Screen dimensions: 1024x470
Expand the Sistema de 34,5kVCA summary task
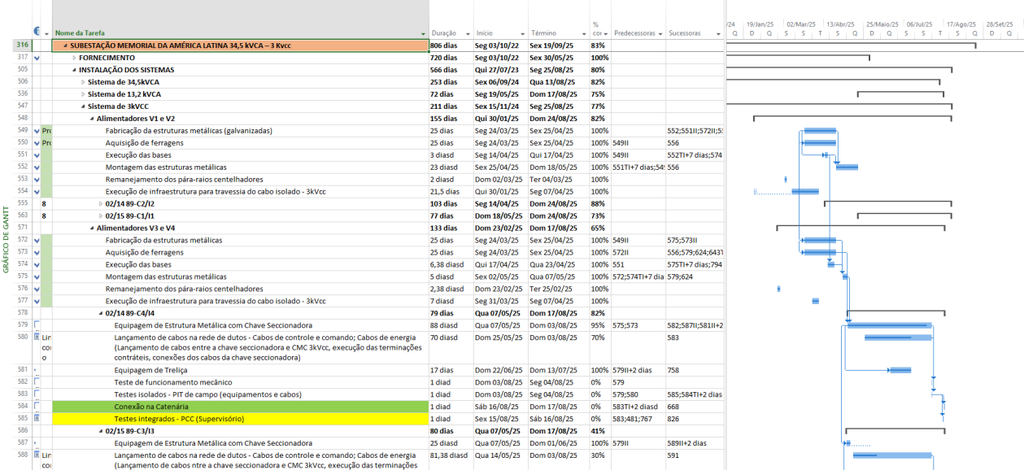point(83,82)
